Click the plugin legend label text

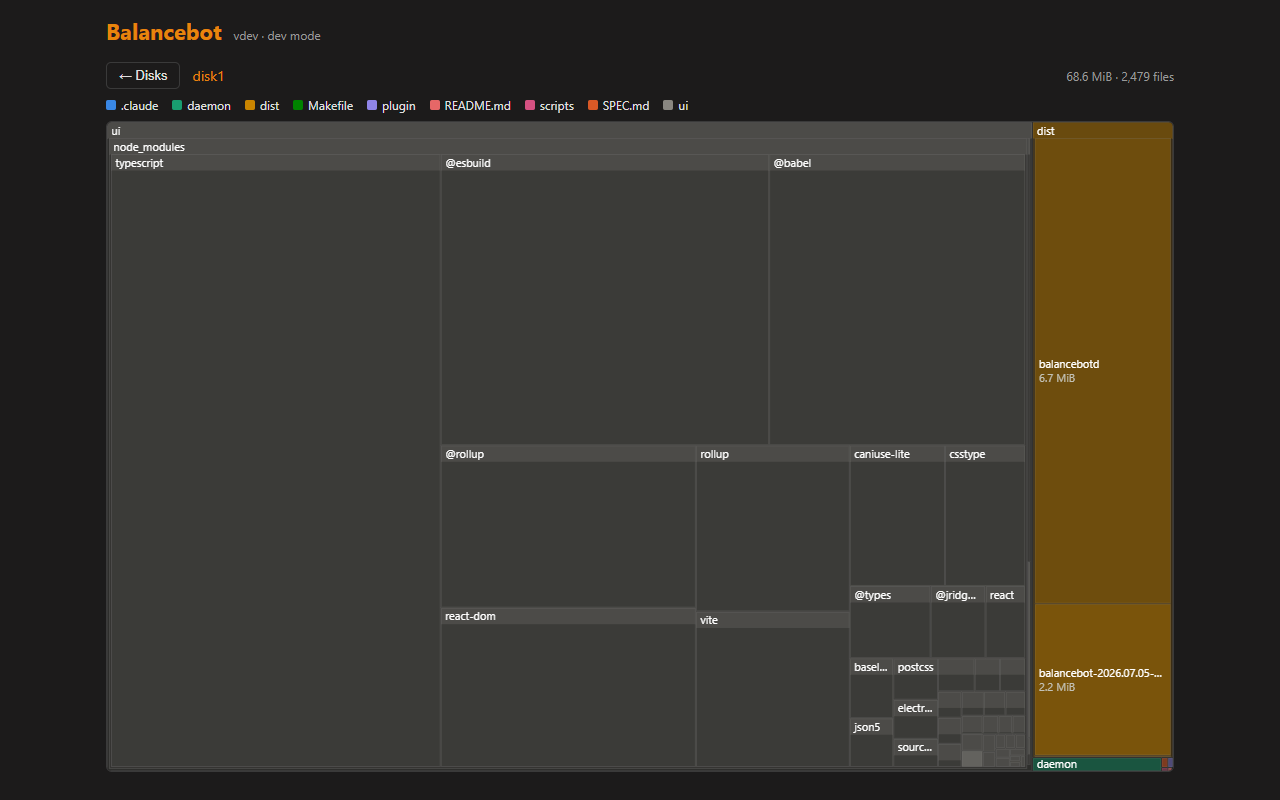click(399, 105)
